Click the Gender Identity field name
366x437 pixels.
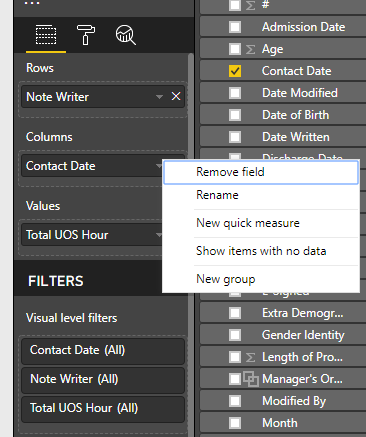[303, 335]
